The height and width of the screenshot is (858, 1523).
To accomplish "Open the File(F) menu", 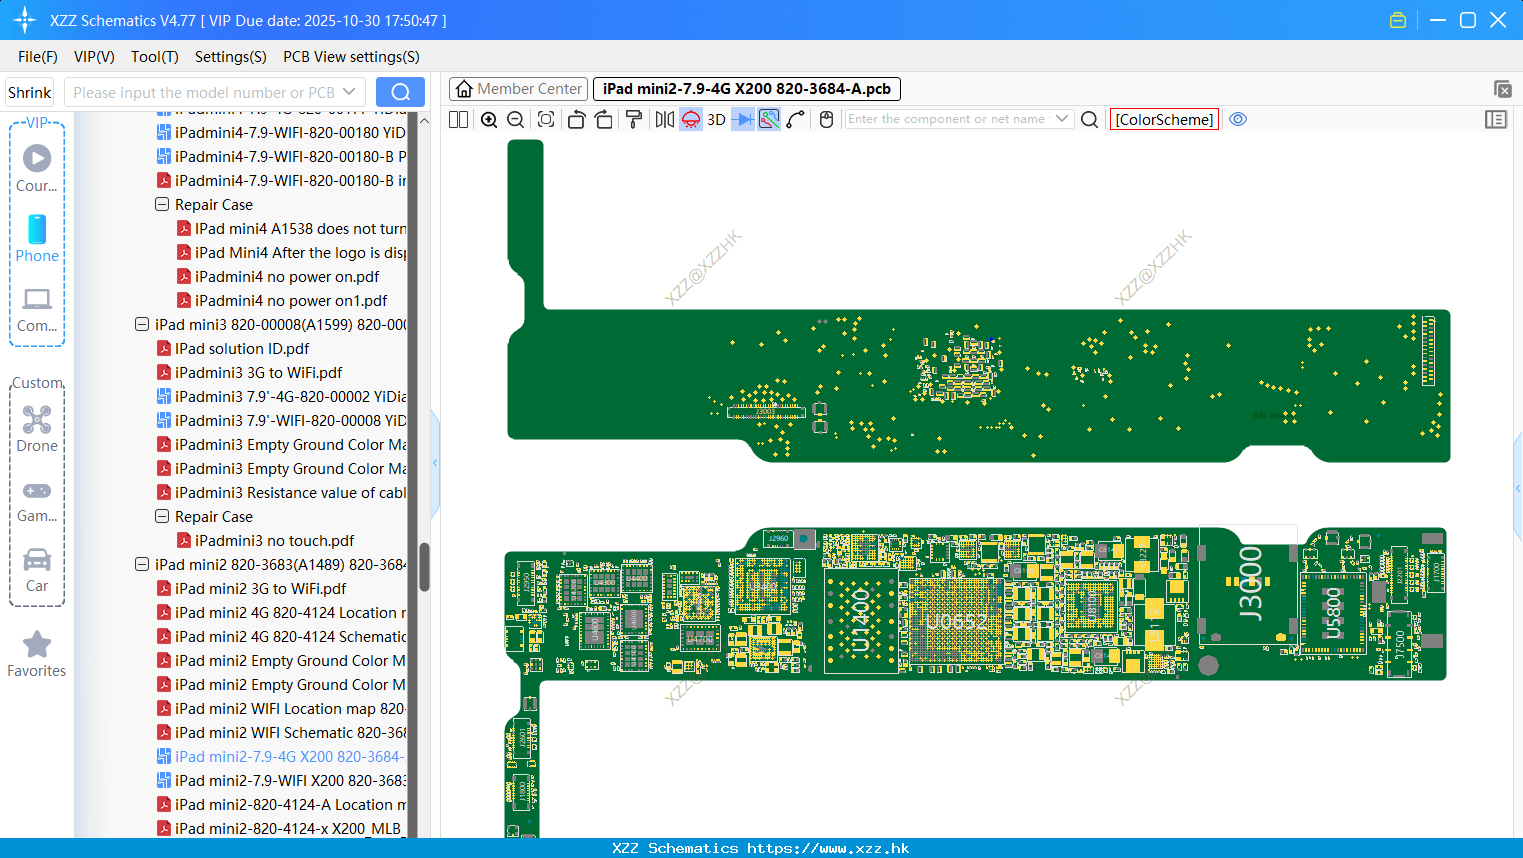I will (x=38, y=57).
